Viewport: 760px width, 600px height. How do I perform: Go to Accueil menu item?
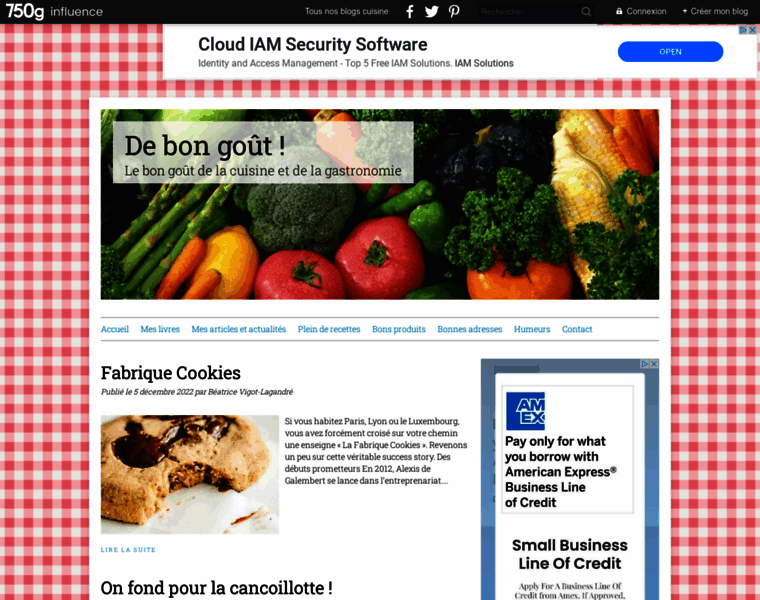tap(115, 329)
